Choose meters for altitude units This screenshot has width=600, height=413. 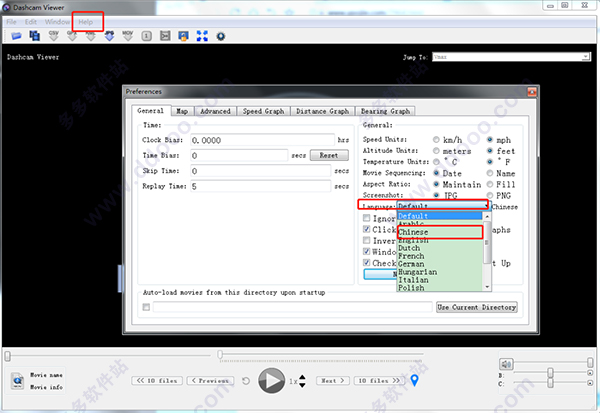[436, 151]
